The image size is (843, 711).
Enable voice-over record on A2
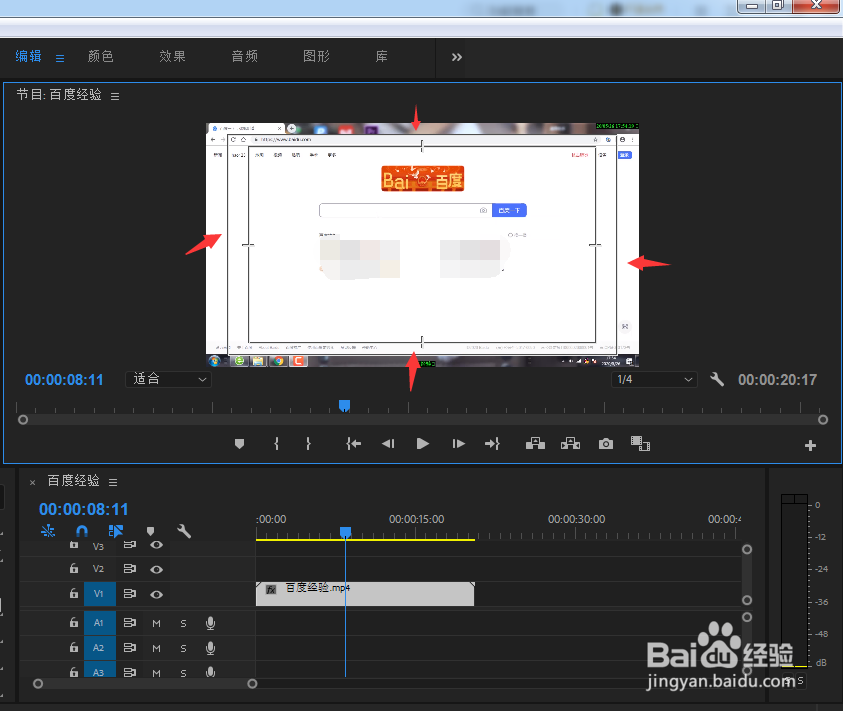pos(210,648)
